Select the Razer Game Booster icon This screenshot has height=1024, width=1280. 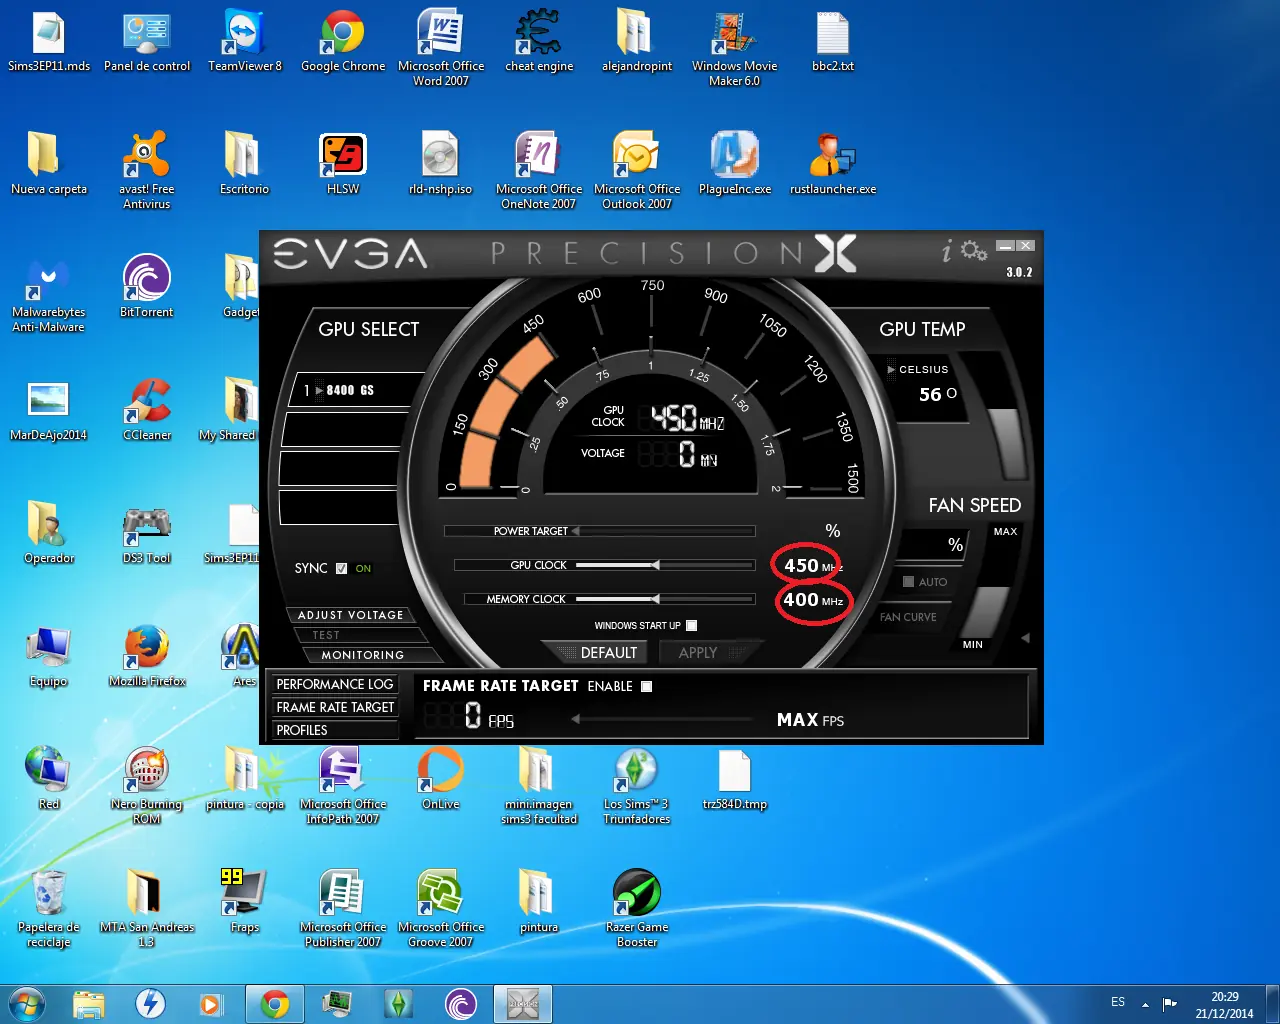pyautogui.click(x=637, y=908)
